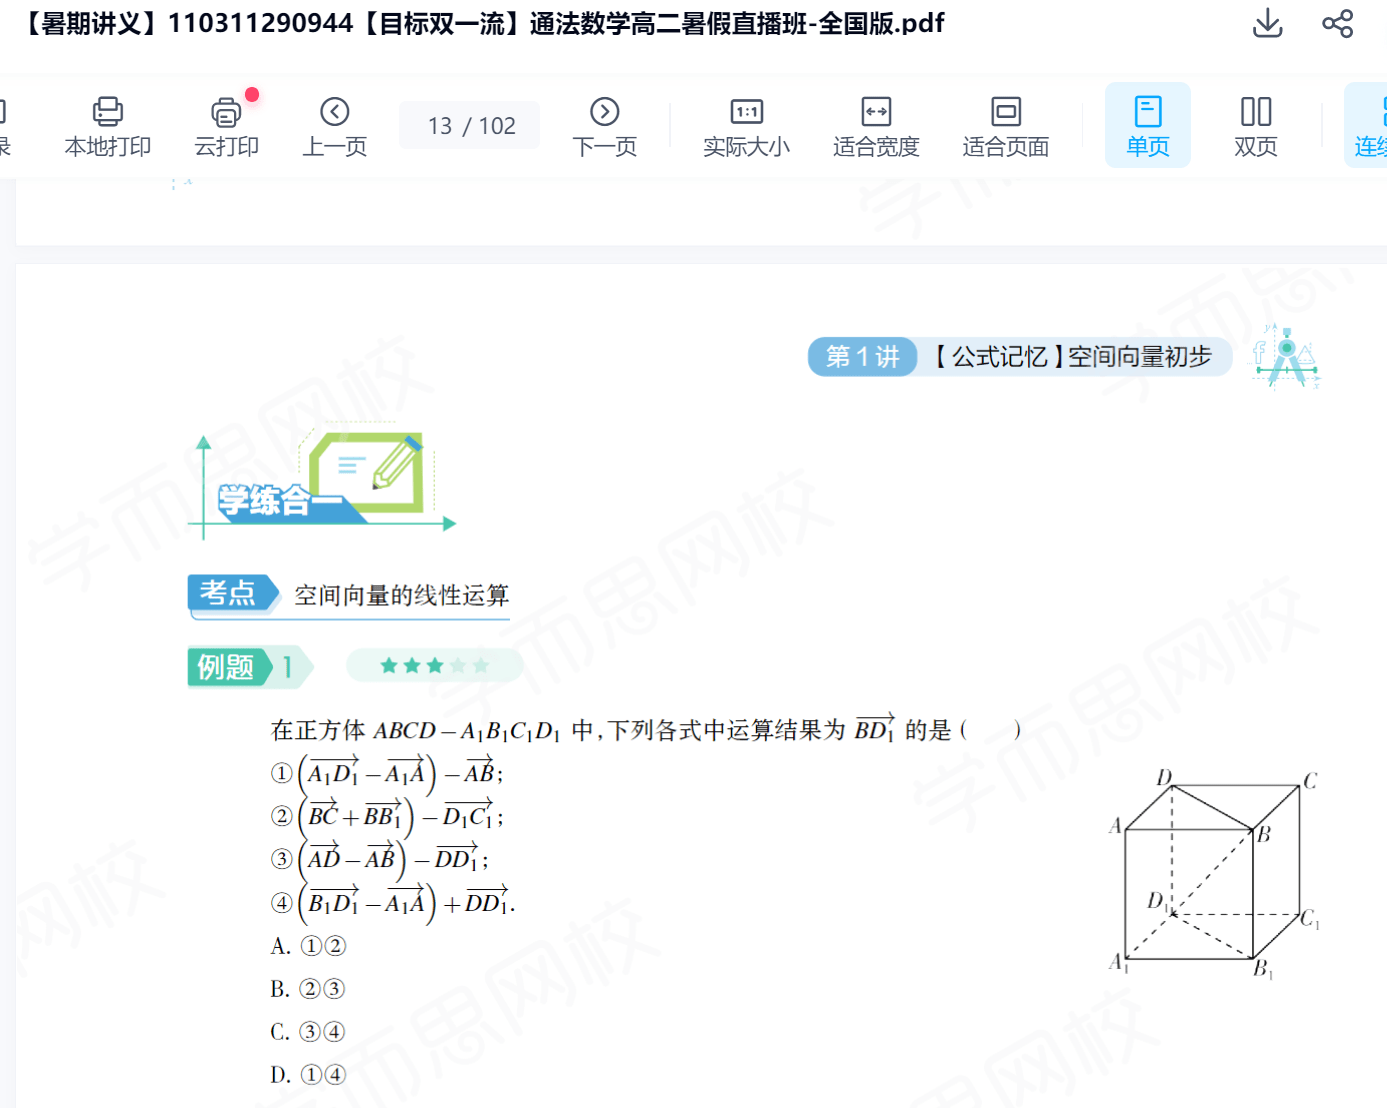Click the page number field 13 / 102
This screenshot has width=1387, height=1108.
pyautogui.click(x=470, y=125)
